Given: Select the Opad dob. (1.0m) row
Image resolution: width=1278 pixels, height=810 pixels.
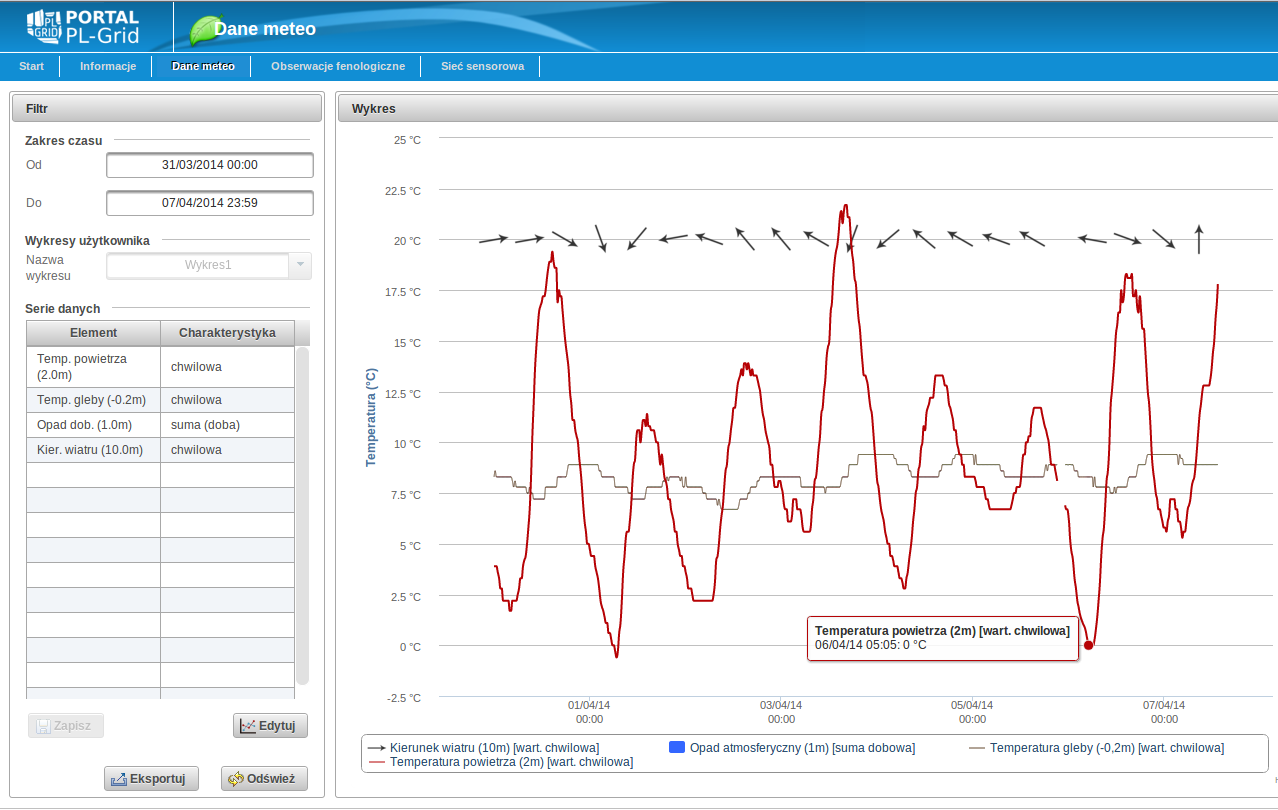Looking at the screenshot, I should (x=160, y=425).
